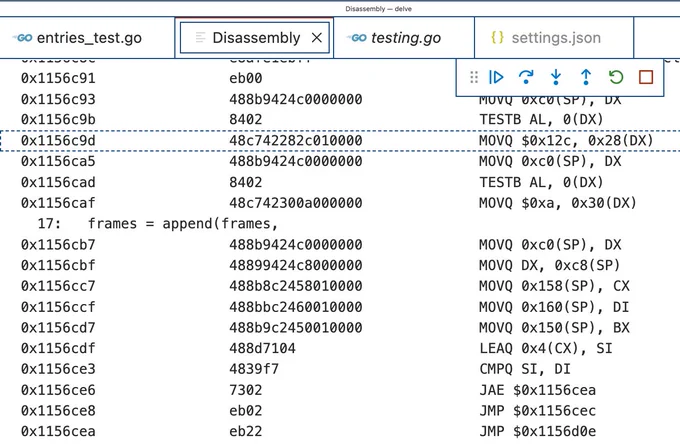Screen dimensions: 680x445
Task: Select address 0x1156cd7
Action: click(58, 327)
